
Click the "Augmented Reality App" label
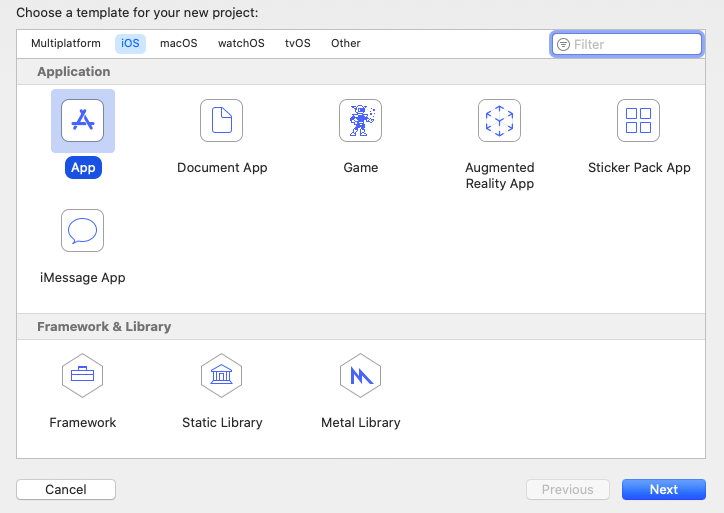click(500, 175)
